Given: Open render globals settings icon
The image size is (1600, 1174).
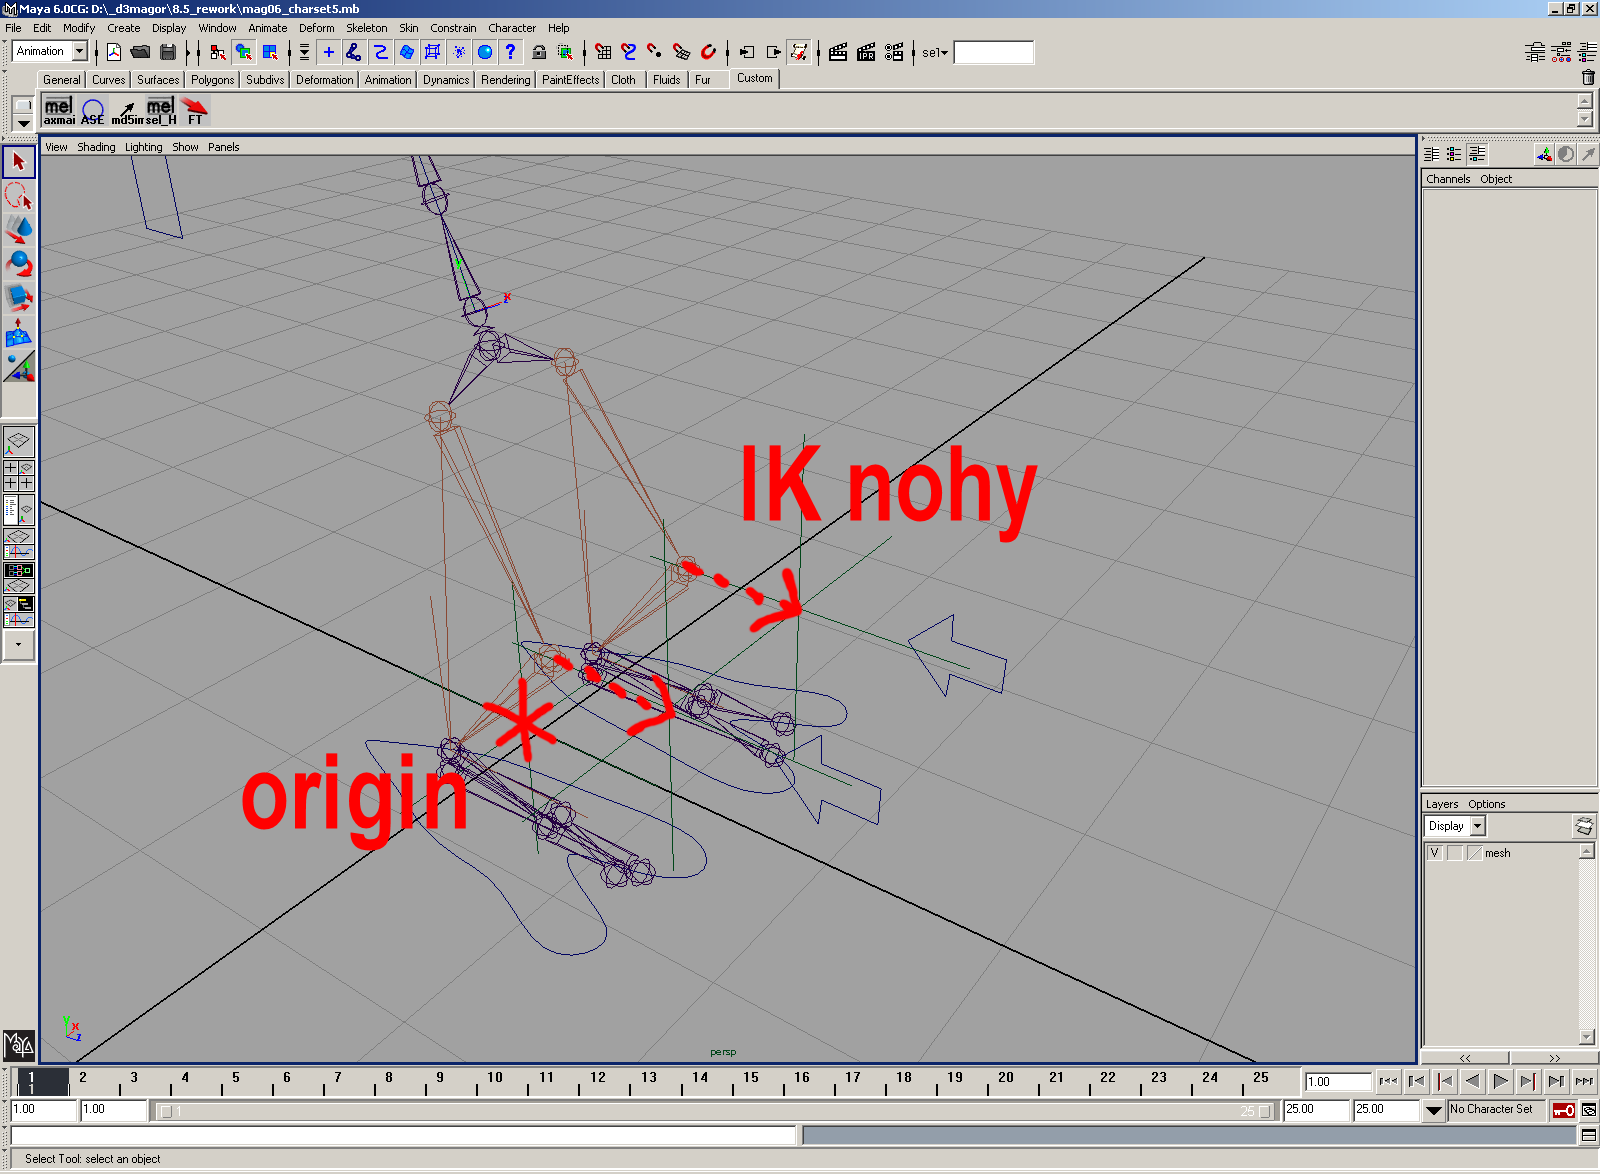Looking at the screenshot, I should coord(894,52).
